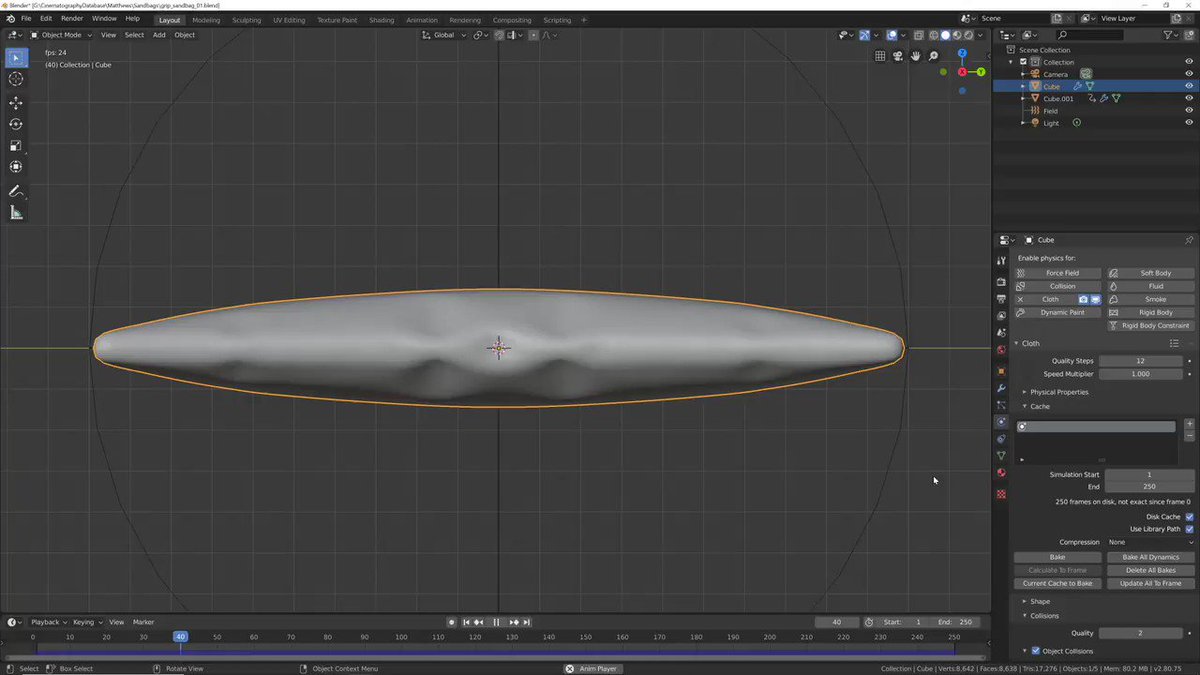Open the Object Mode dropdown
Viewport: 1200px width, 675px height.
point(61,35)
